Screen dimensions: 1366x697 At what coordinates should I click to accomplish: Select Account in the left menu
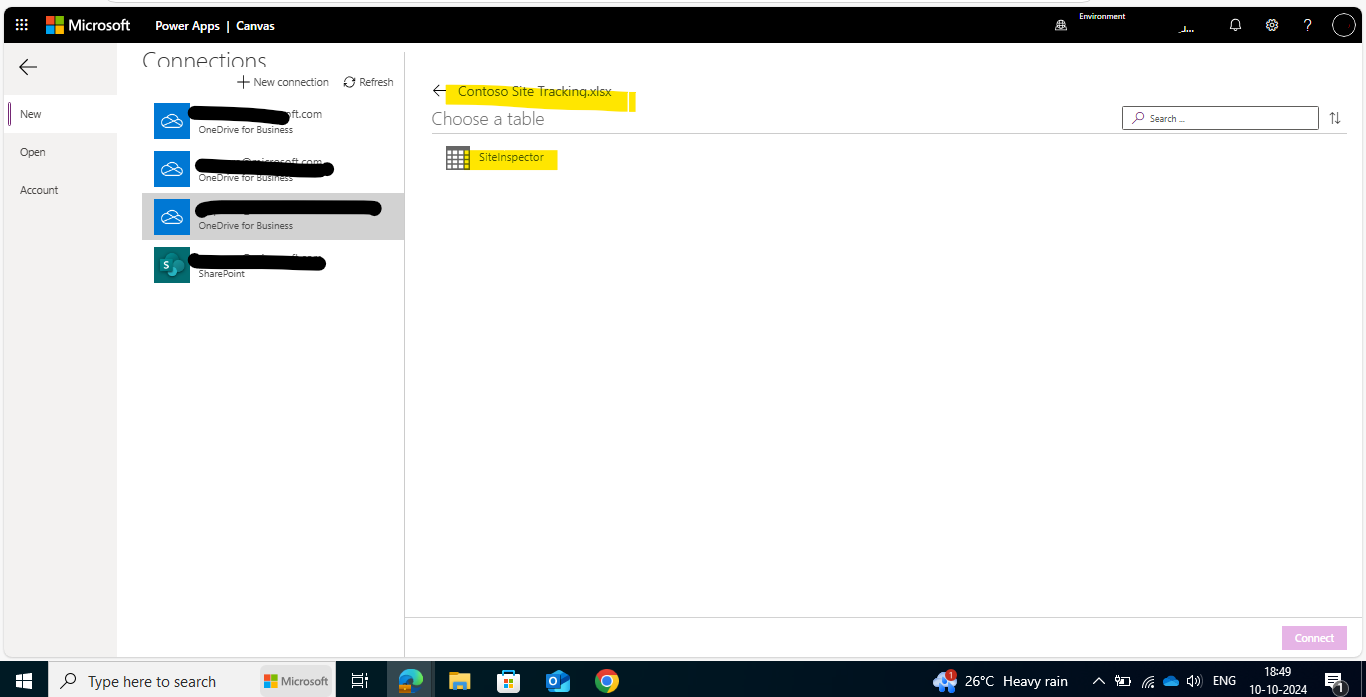pos(61,190)
